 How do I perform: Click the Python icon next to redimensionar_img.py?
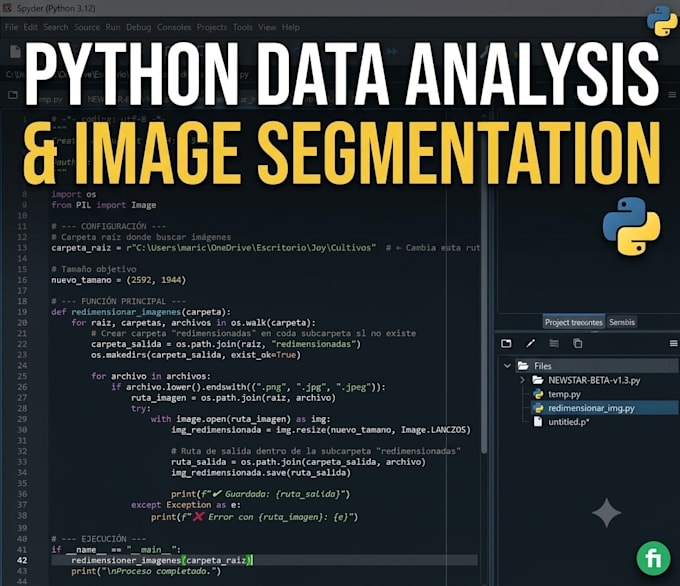point(538,408)
